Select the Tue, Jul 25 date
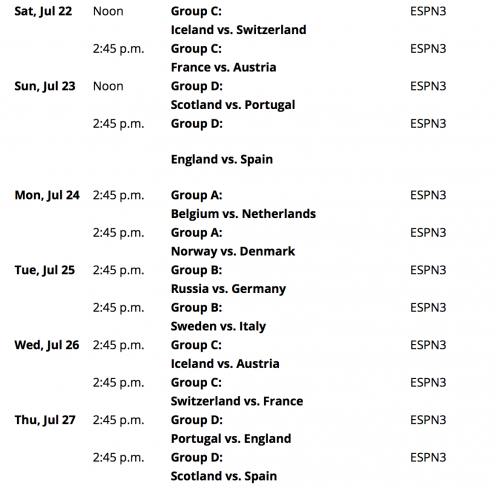This screenshot has width=500, height=488. 44,270
